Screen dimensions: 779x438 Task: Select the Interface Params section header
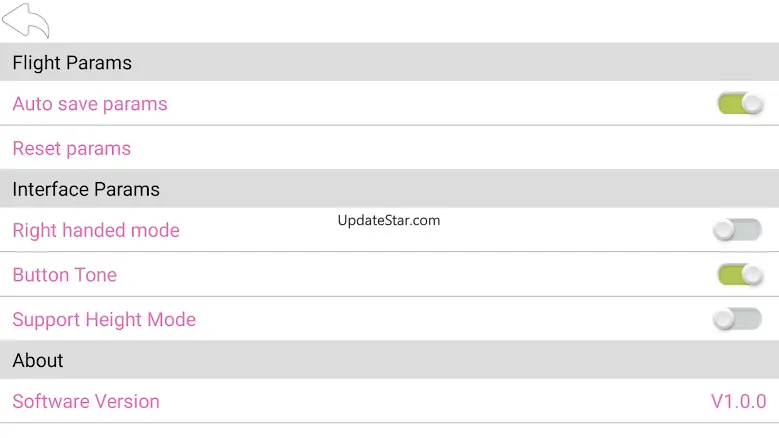[86, 189]
